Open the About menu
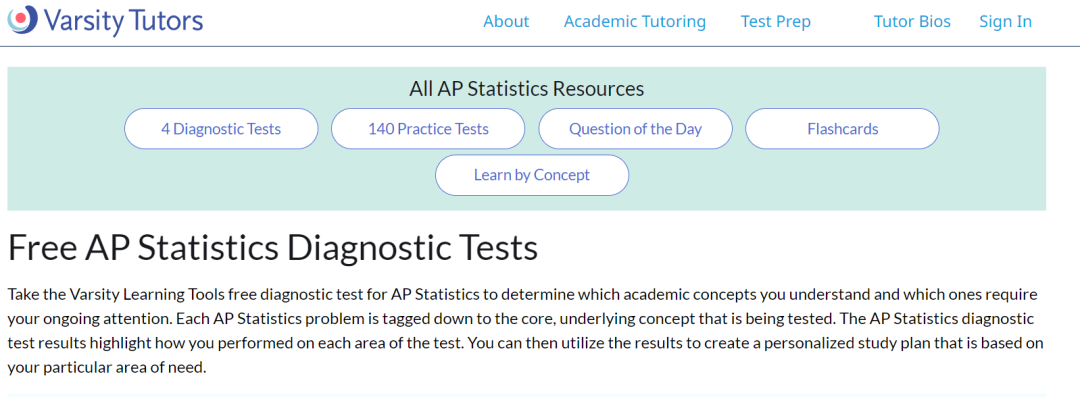 (x=506, y=21)
